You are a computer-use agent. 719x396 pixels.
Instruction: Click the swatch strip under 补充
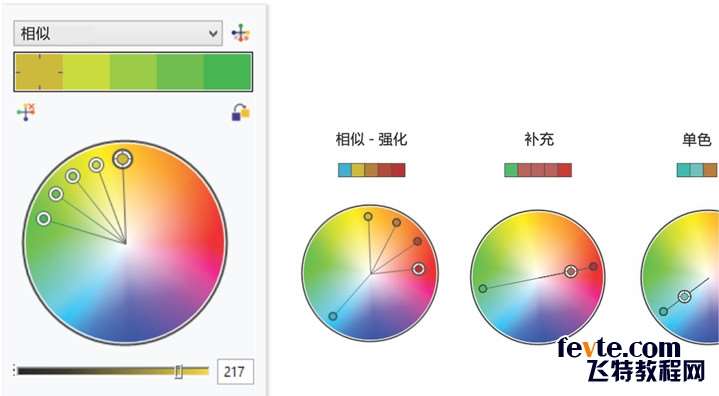point(538,170)
